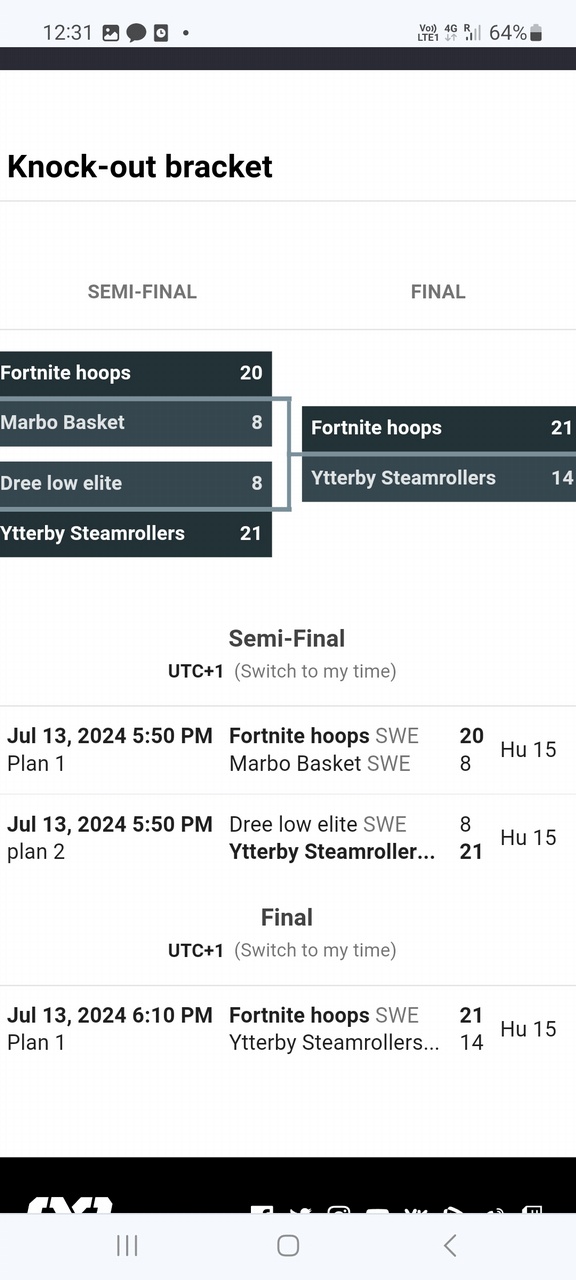The width and height of the screenshot is (576, 1280).
Task: Open Fortnite hoops final bracket entry
Action: [439, 428]
